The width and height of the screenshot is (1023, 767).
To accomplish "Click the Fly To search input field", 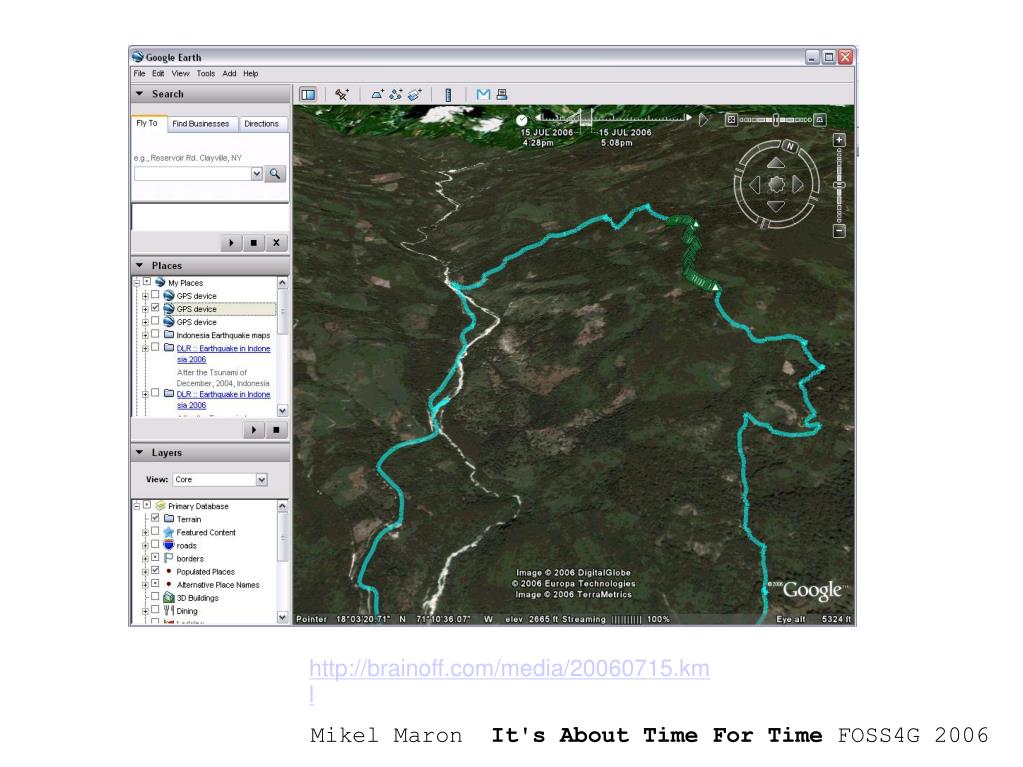I will [x=192, y=173].
